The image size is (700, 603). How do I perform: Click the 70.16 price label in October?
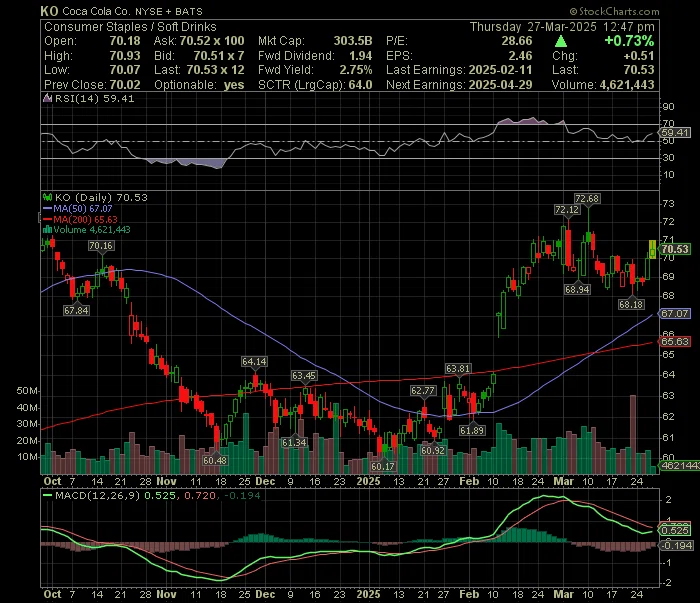101,245
